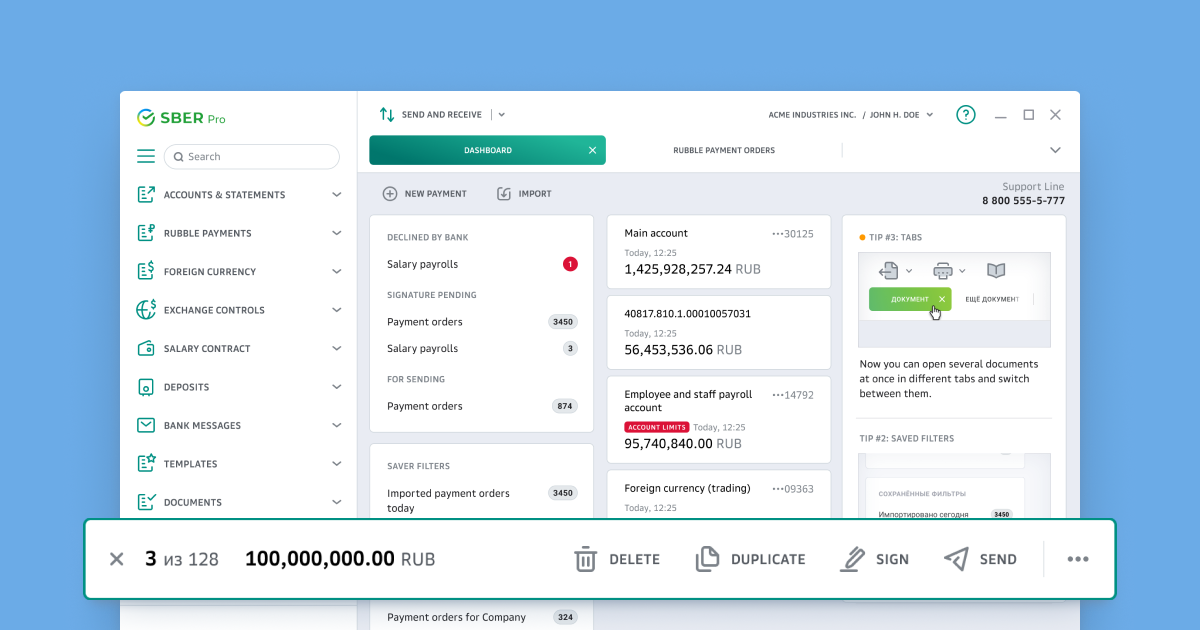This screenshot has width=1200, height=630.
Task: Dismiss the selection bar with X
Action: [x=117, y=559]
